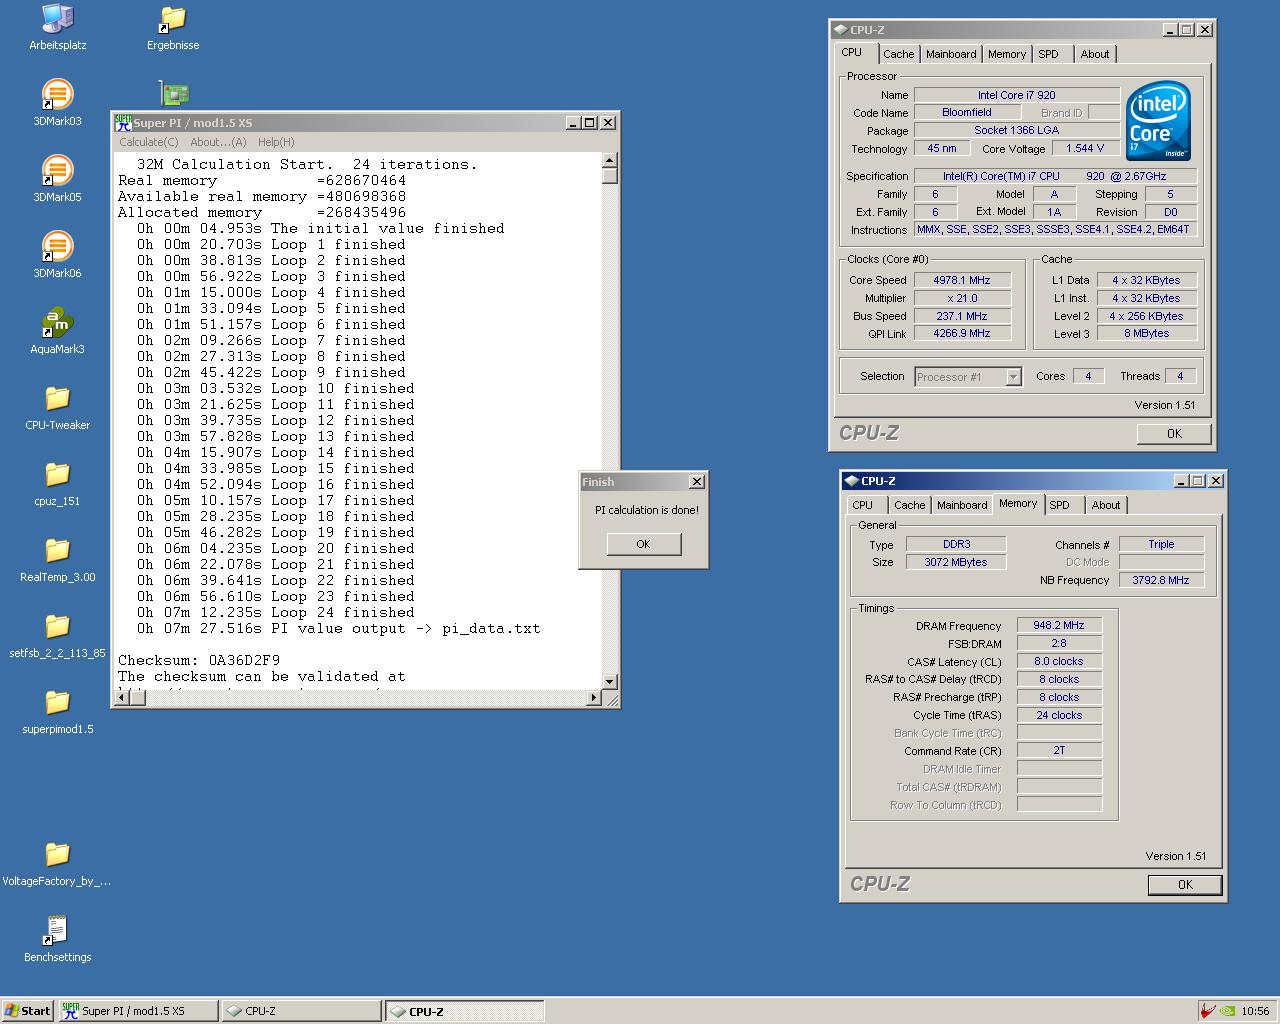The image size is (1280, 1024).
Task: Click the graphics card icon behind Super PI
Action: click(x=175, y=94)
